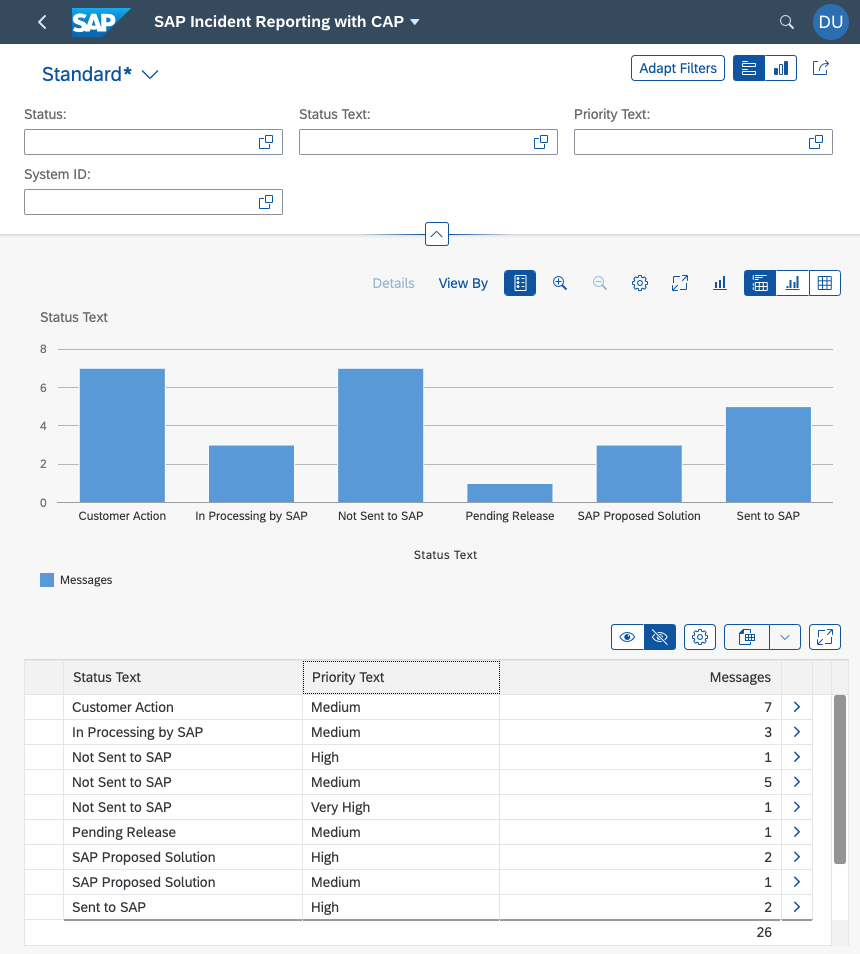860x954 pixels.
Task: Show table only view
Action: 825,283
